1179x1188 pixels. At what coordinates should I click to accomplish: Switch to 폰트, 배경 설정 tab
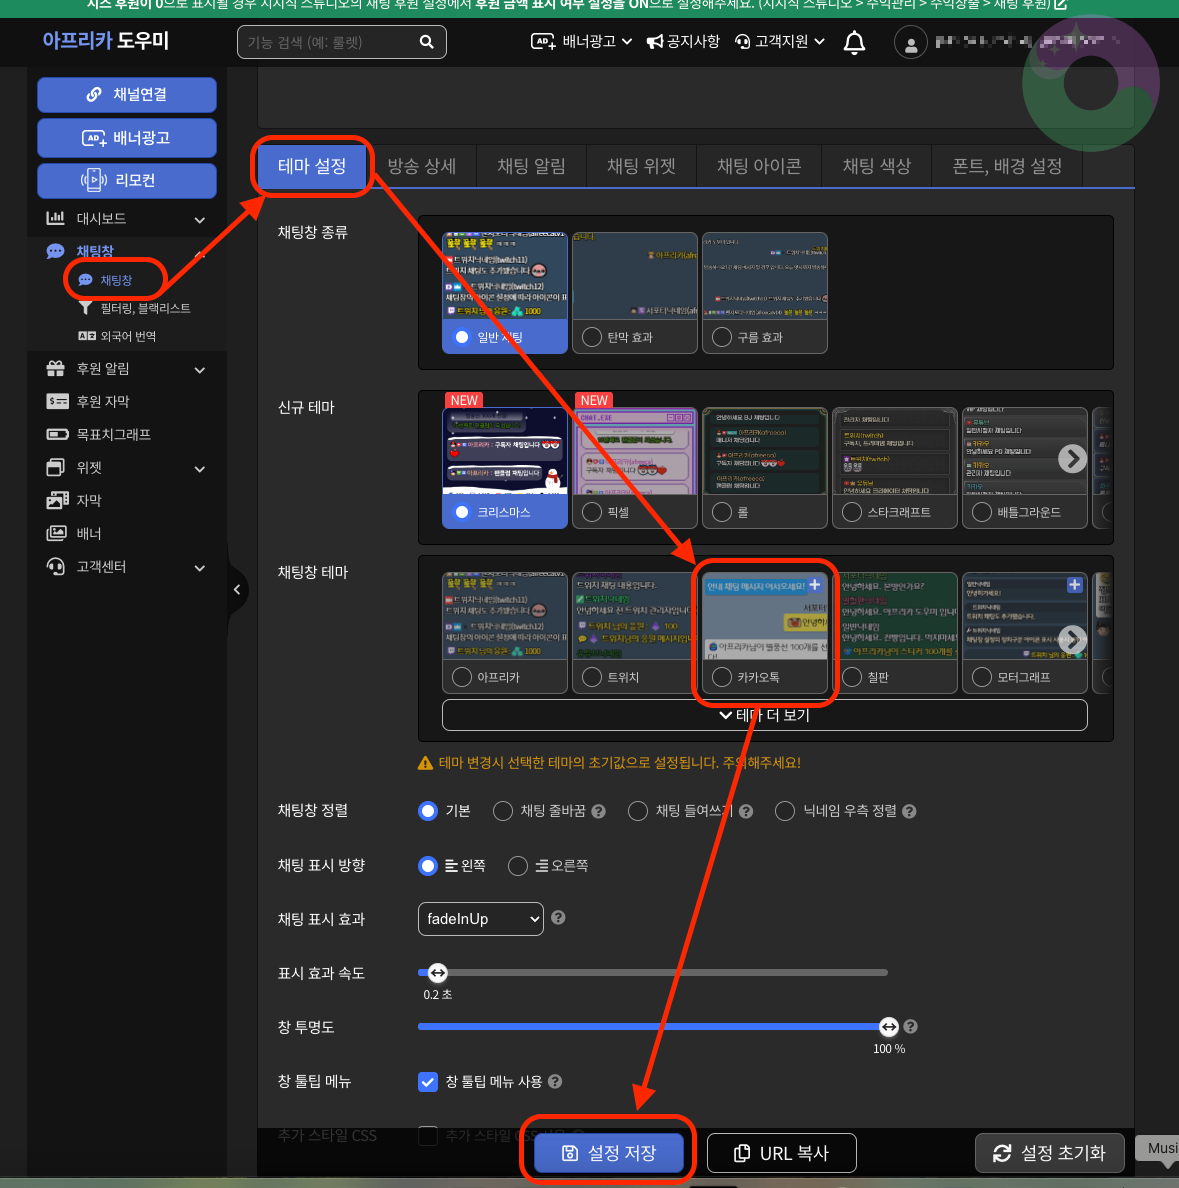pos(1007,167)
